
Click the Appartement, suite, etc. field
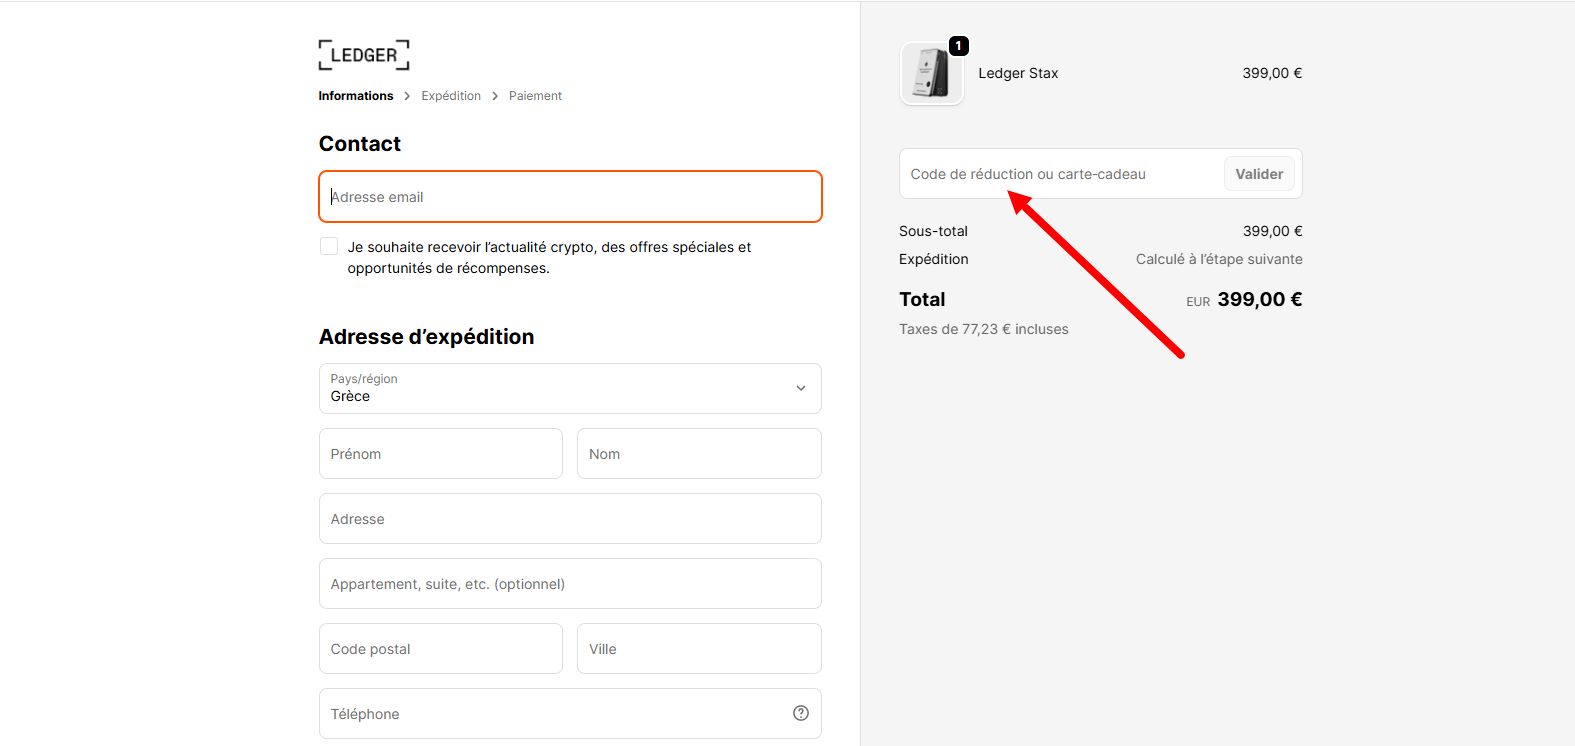point(570,584)
